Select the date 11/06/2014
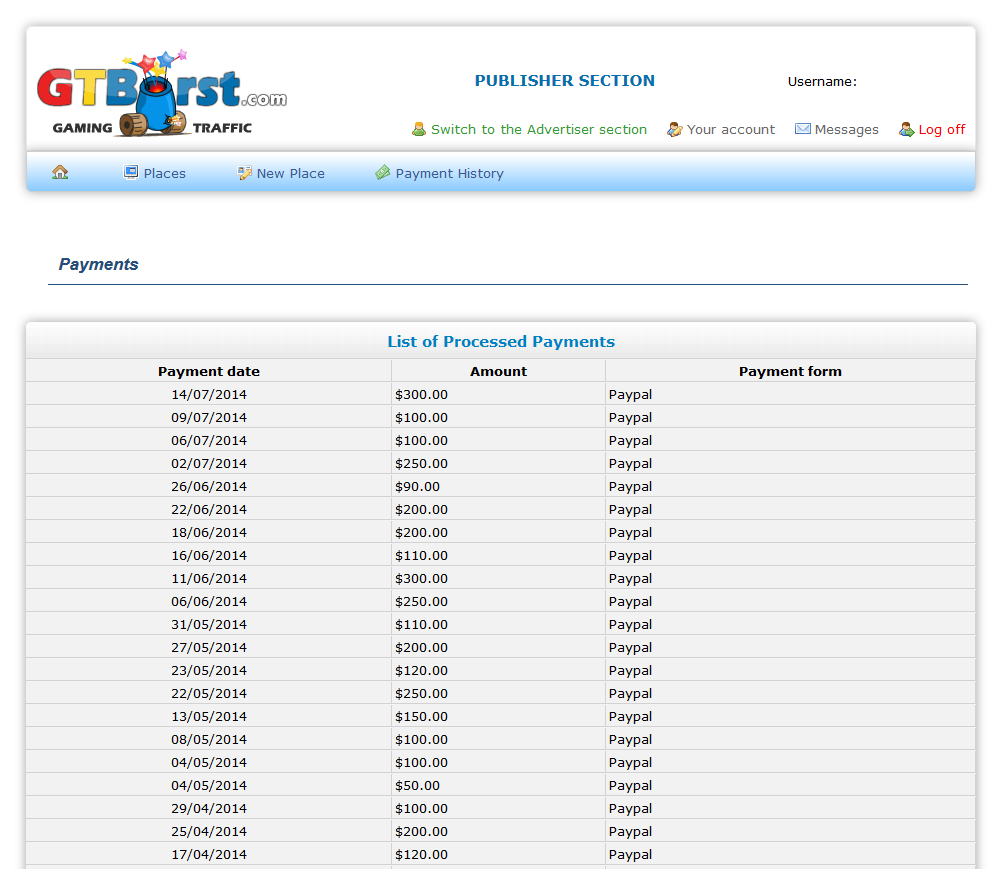This screenshot has height=869, width=1001. [209, 578]
